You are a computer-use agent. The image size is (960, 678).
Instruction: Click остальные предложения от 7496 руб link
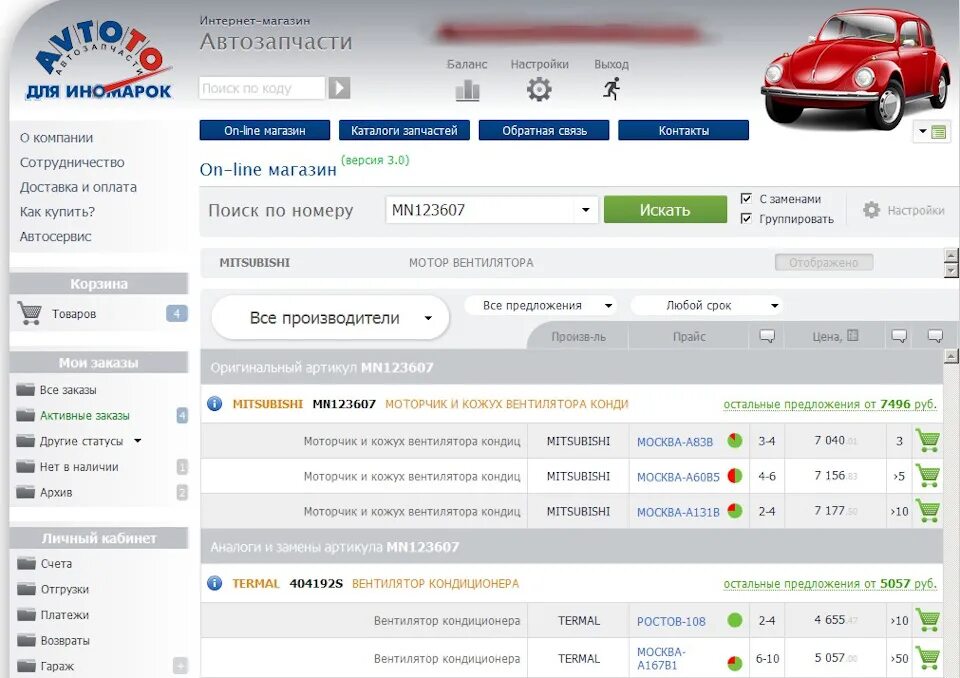tap(830, 404)
